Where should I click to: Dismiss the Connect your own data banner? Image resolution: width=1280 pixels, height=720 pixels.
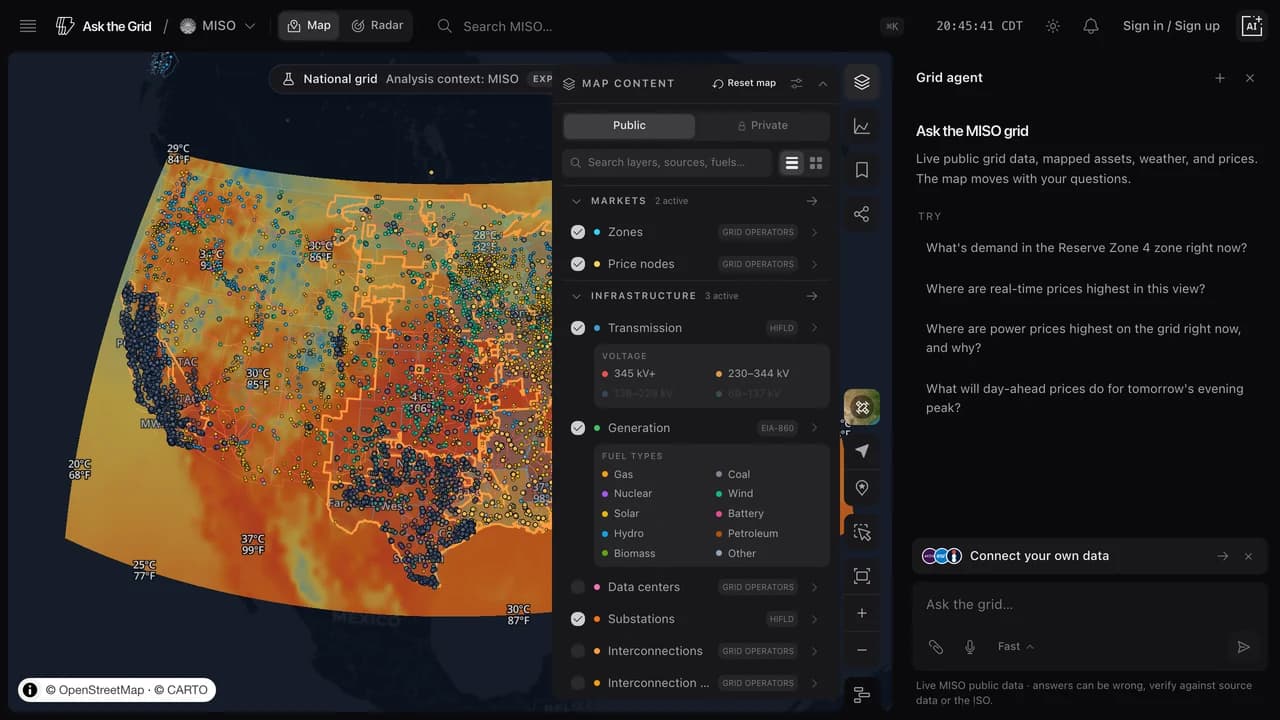pyautogui.click(x=1248, y=556)
